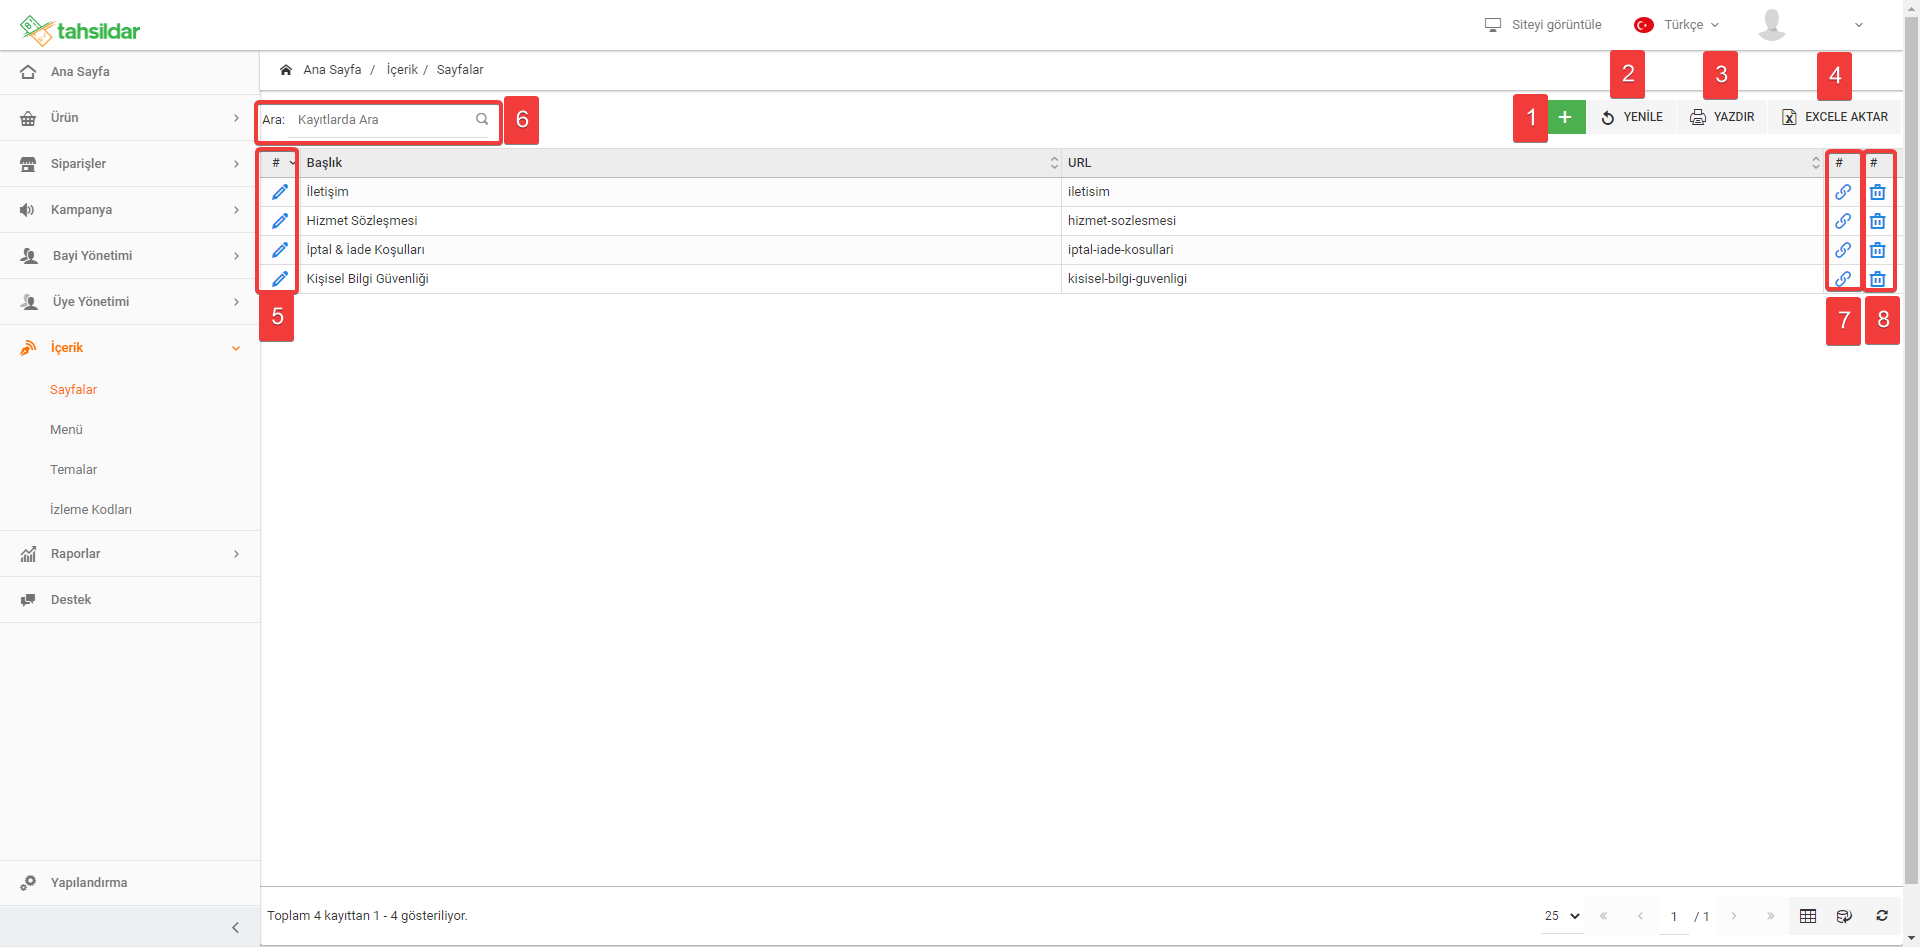1920x947 pixels.
Task: Edit Kişisel Bilgi Güvenliği pencil icon
Action: tap(280, 279)
